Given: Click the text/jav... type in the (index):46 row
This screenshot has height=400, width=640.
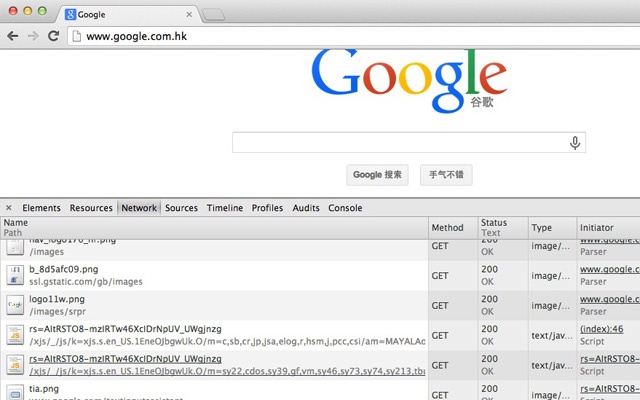Looking at the screenshot, I should click(552, 336).
